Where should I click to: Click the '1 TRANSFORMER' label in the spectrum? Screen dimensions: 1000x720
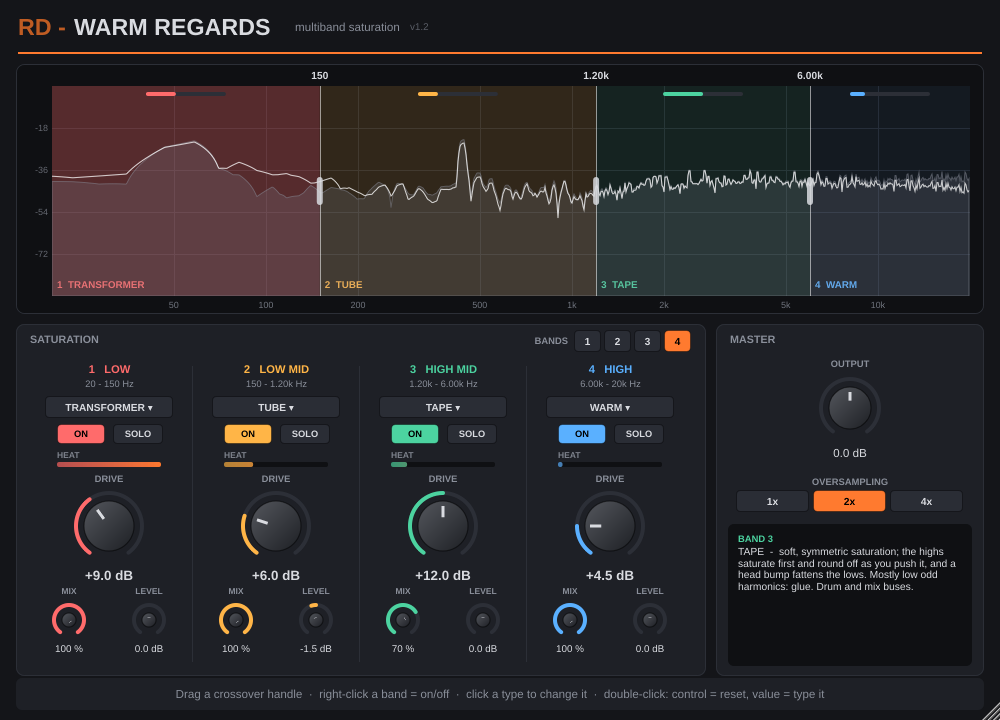(x=101, y=284)
